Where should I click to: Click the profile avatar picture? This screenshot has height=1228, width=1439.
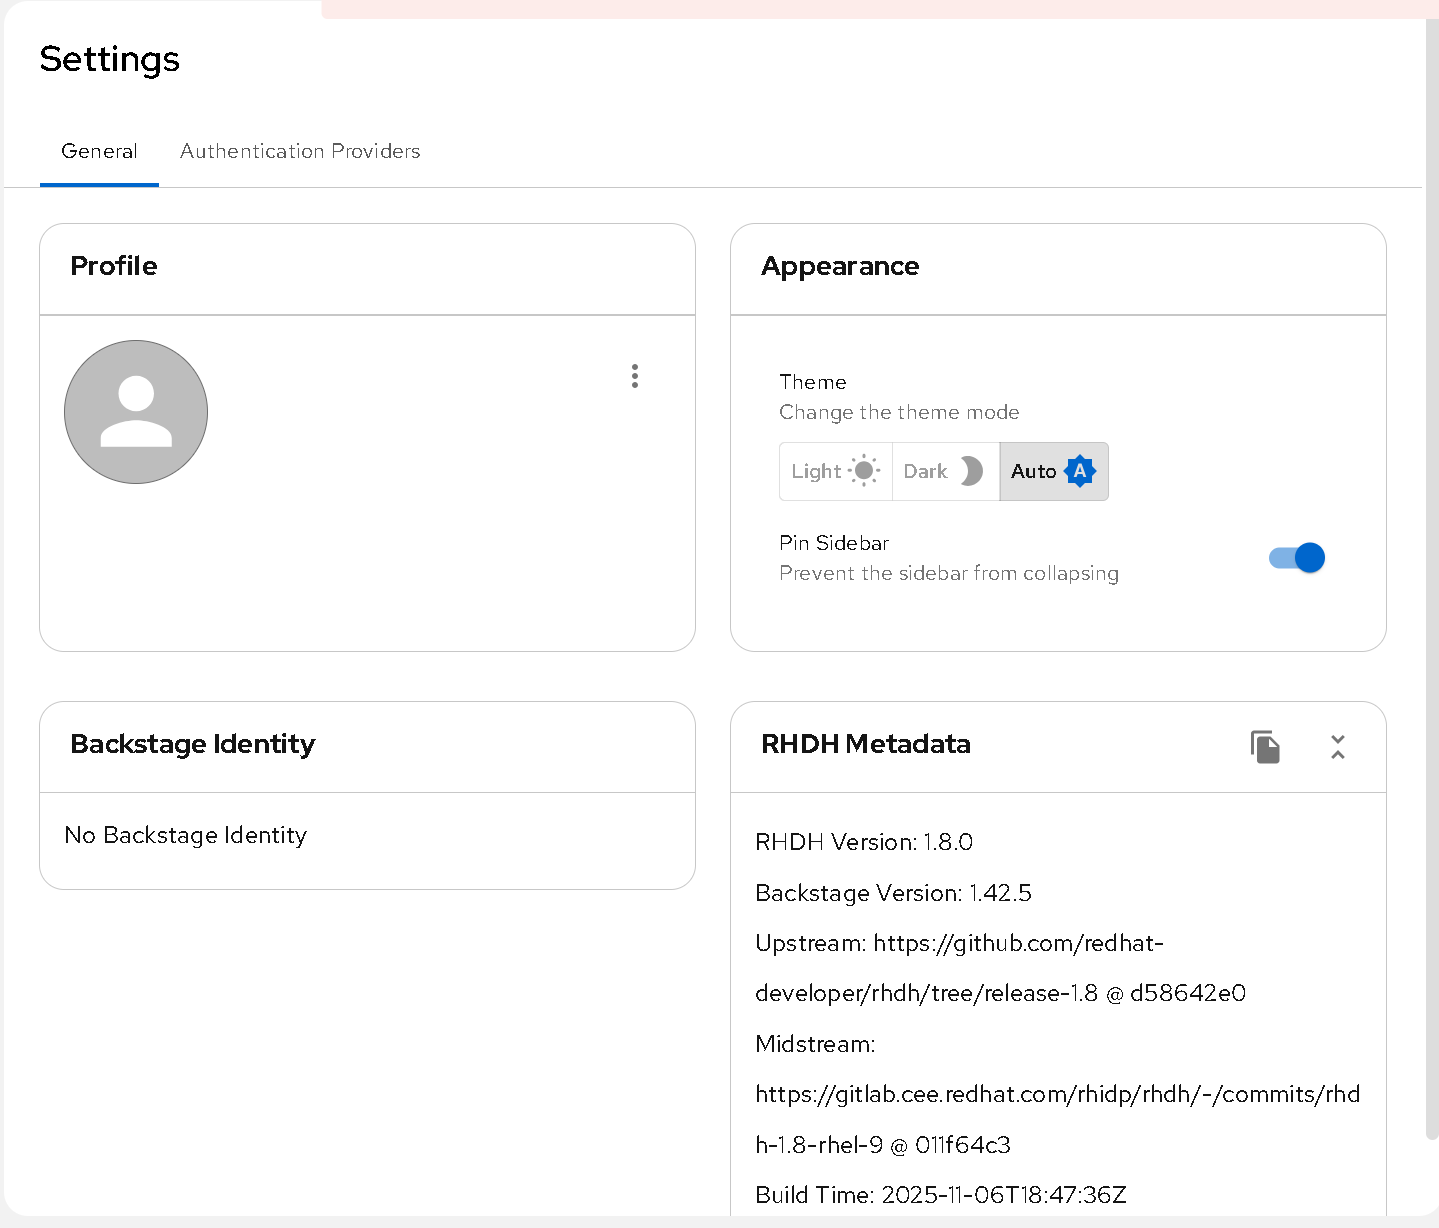(136, 412)
